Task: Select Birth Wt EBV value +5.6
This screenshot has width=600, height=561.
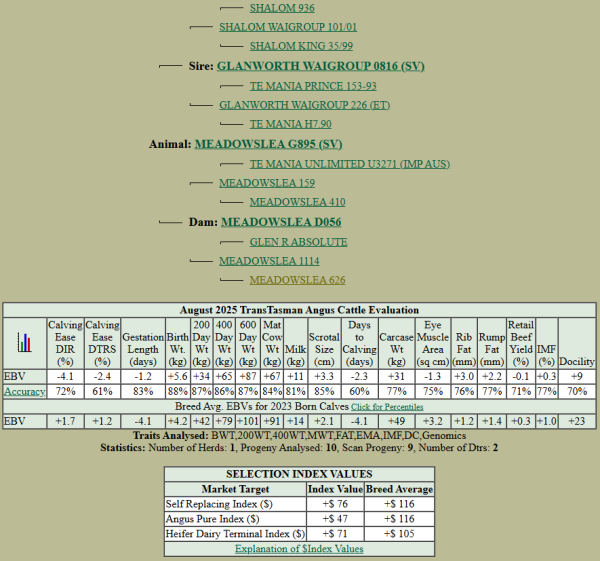Action: tap(178, 377)
